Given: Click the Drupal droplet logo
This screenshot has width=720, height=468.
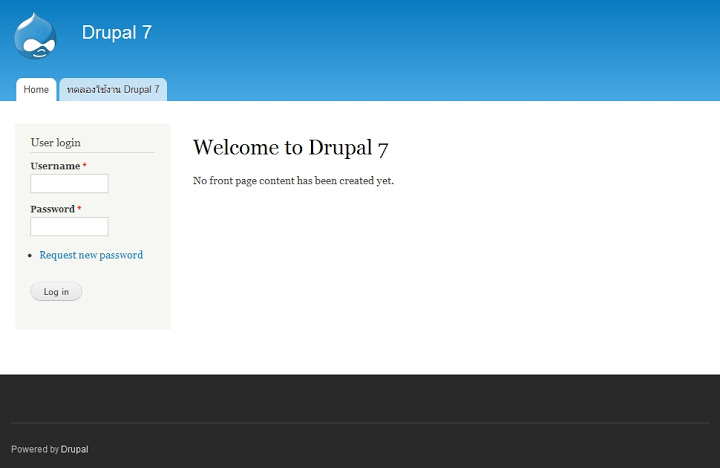Looking at the screenshot, I should pos(35,36).
